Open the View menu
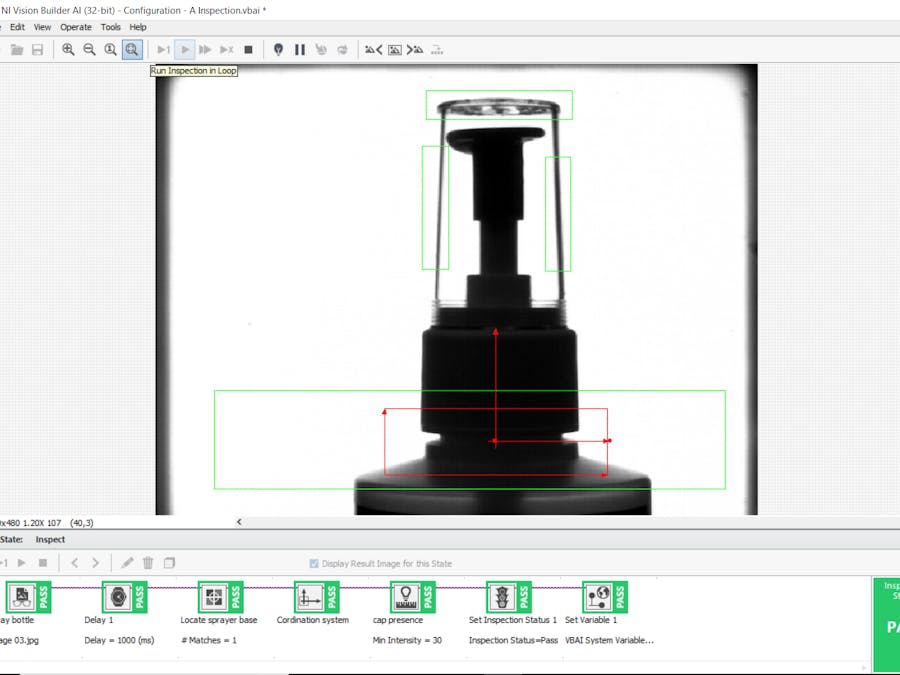 pyautogui.click(x=42, y=27)
